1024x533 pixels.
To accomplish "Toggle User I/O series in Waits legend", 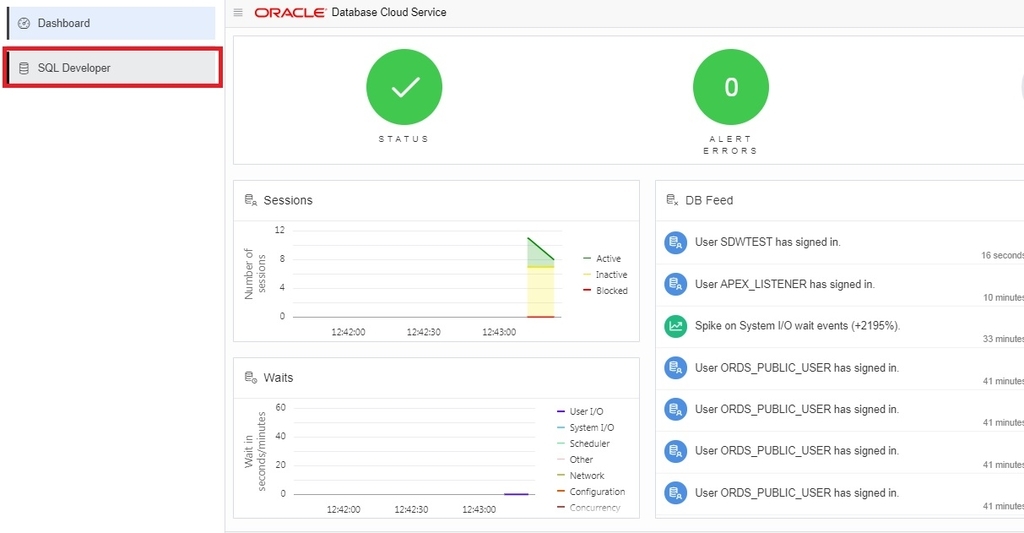I will pyautogui.click(x=580, y=412).
